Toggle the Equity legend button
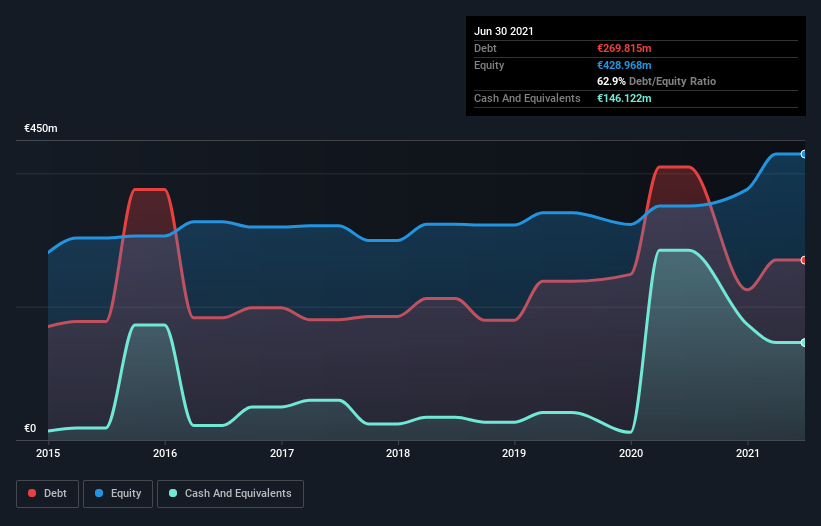The image size is (821, 526). 118,494
